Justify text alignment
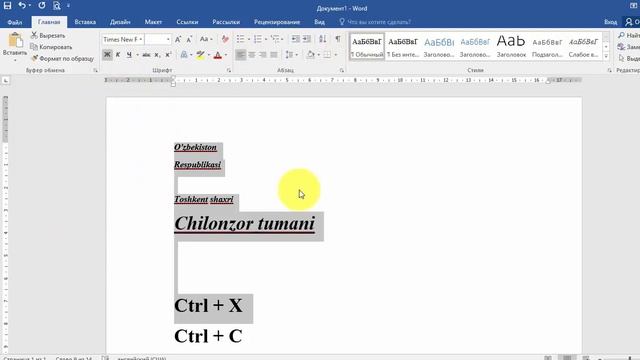The width and height of the screenshot is (640, 360). (274, 55)
